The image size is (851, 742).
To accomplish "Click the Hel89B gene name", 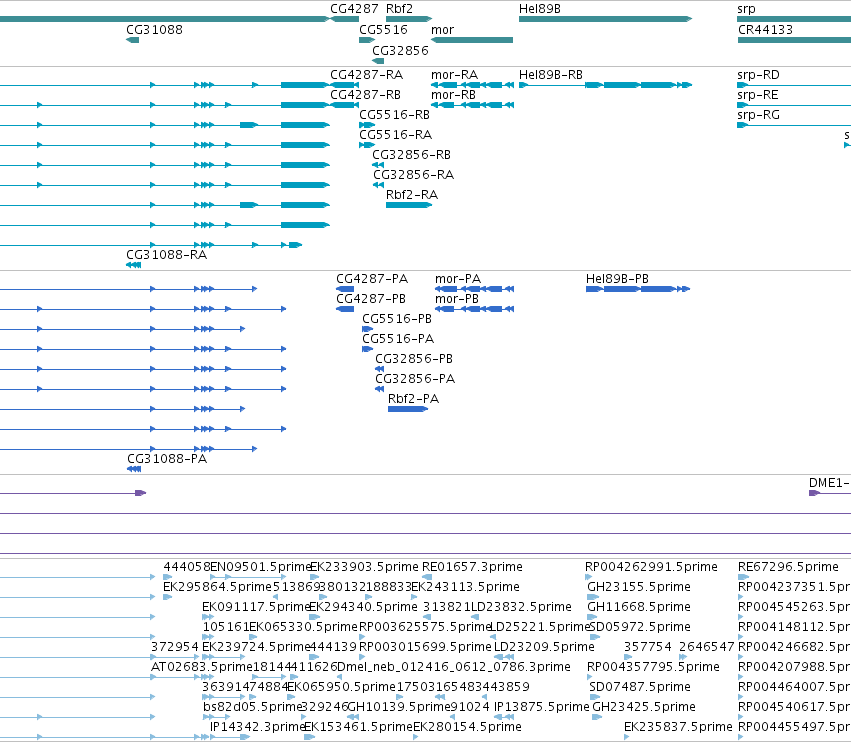I will click(539, 9).
